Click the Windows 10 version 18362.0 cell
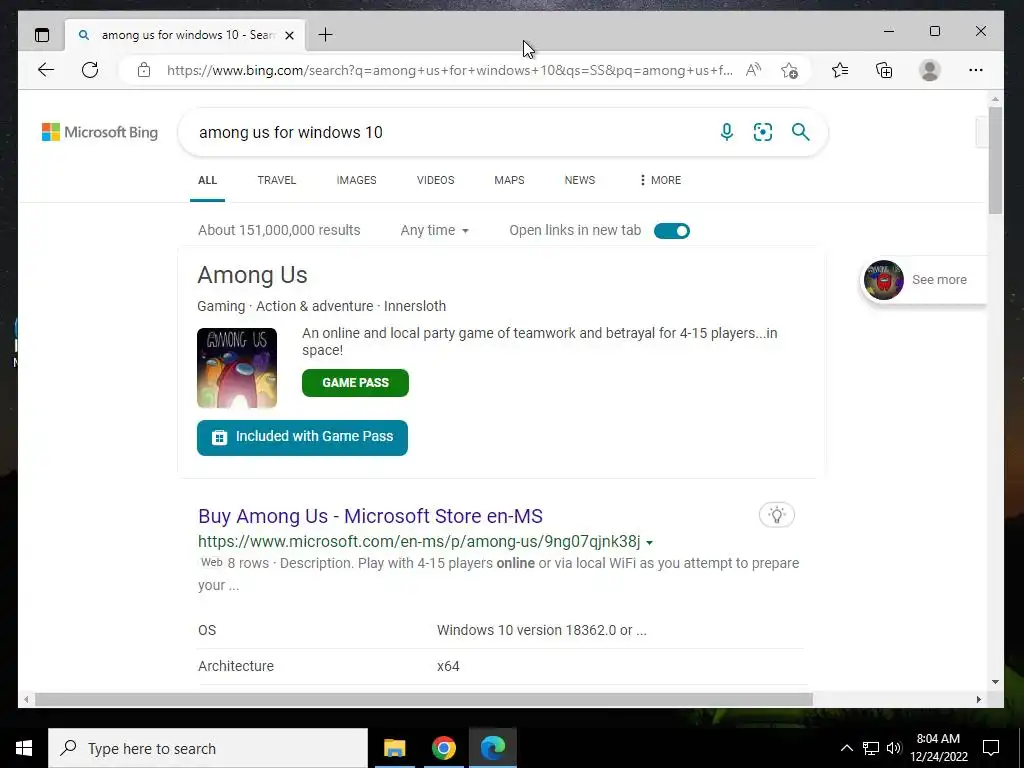 click(541, 630)
